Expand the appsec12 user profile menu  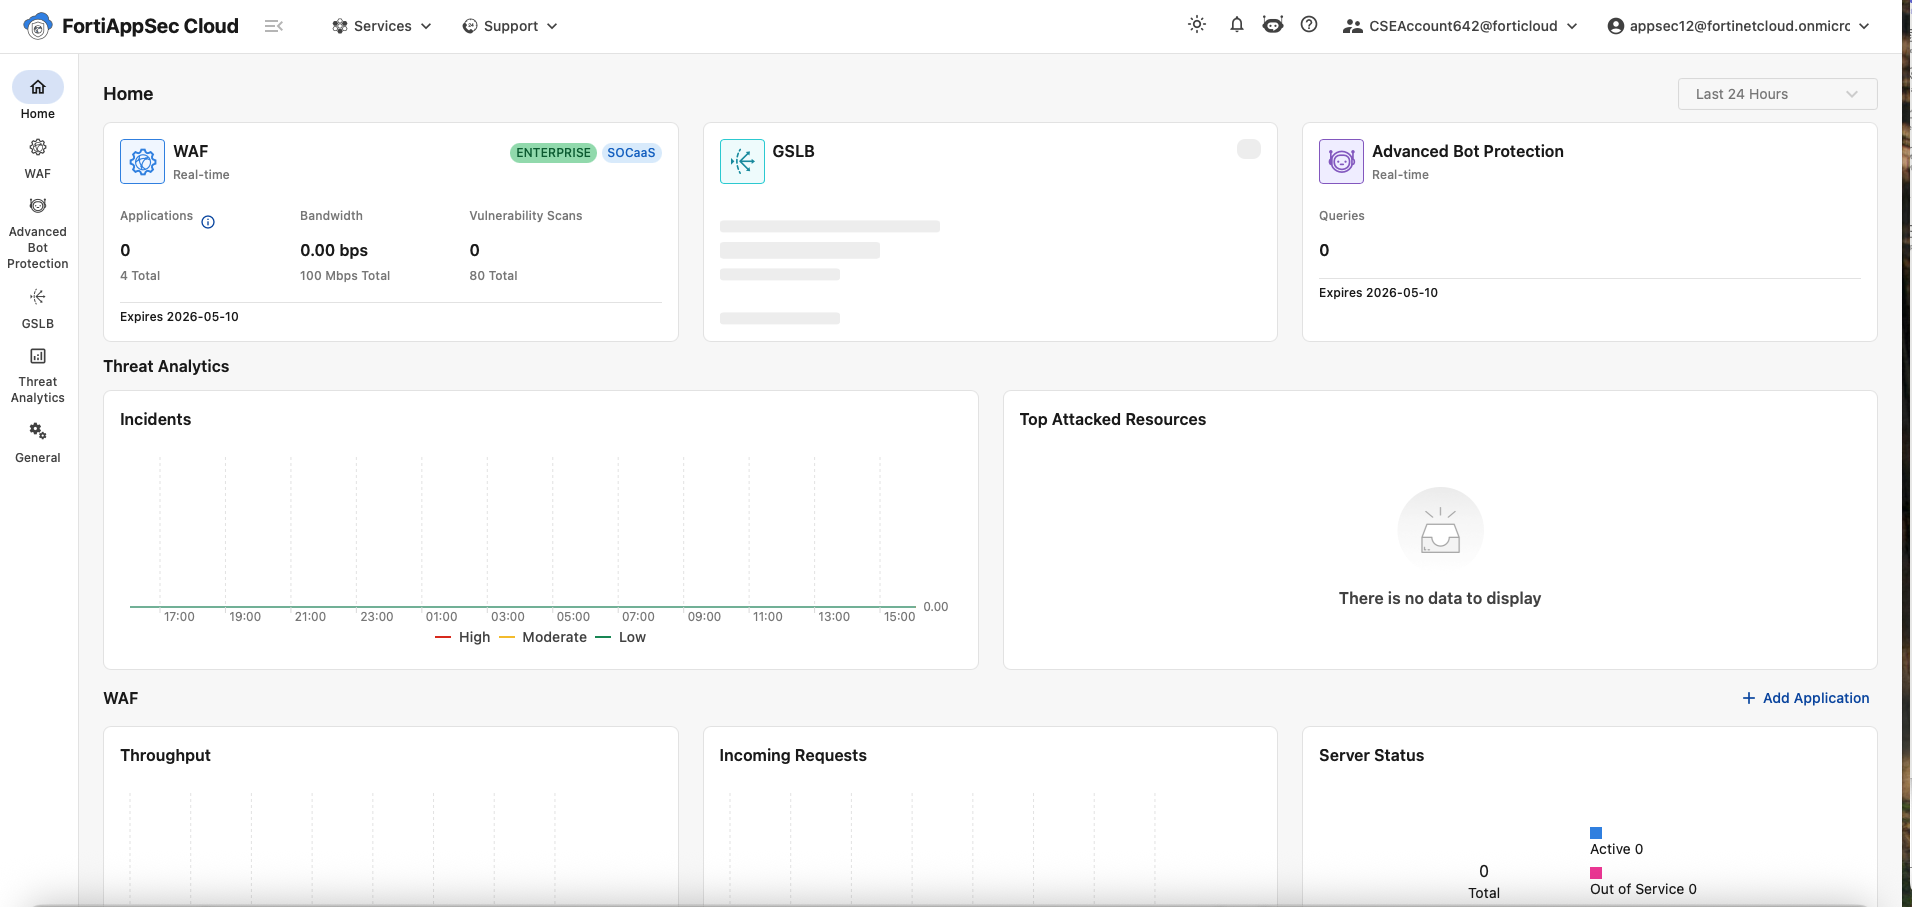tap(1738, 26)
